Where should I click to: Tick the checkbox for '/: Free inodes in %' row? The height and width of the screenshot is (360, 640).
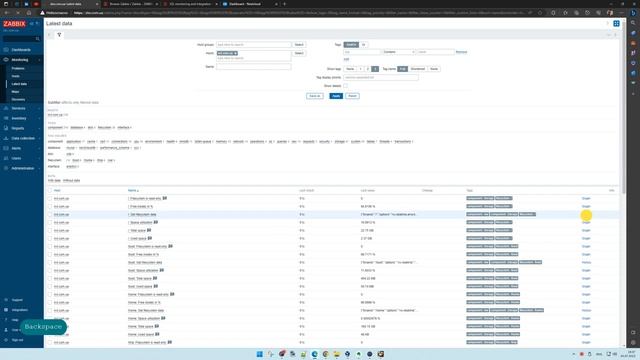50,207
